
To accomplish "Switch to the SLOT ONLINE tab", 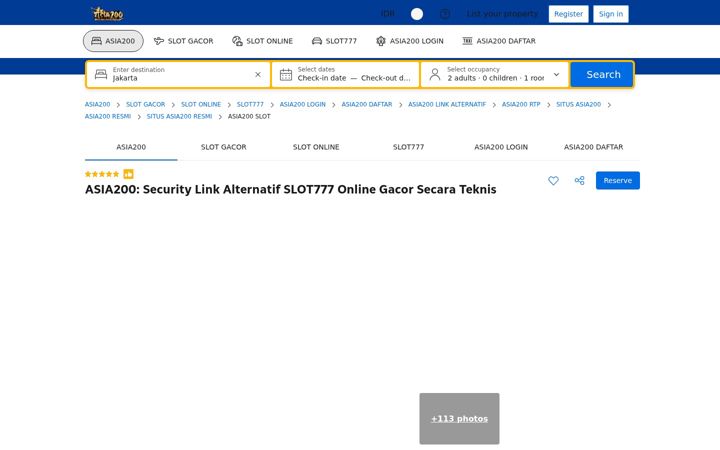I will pos(316,147).
